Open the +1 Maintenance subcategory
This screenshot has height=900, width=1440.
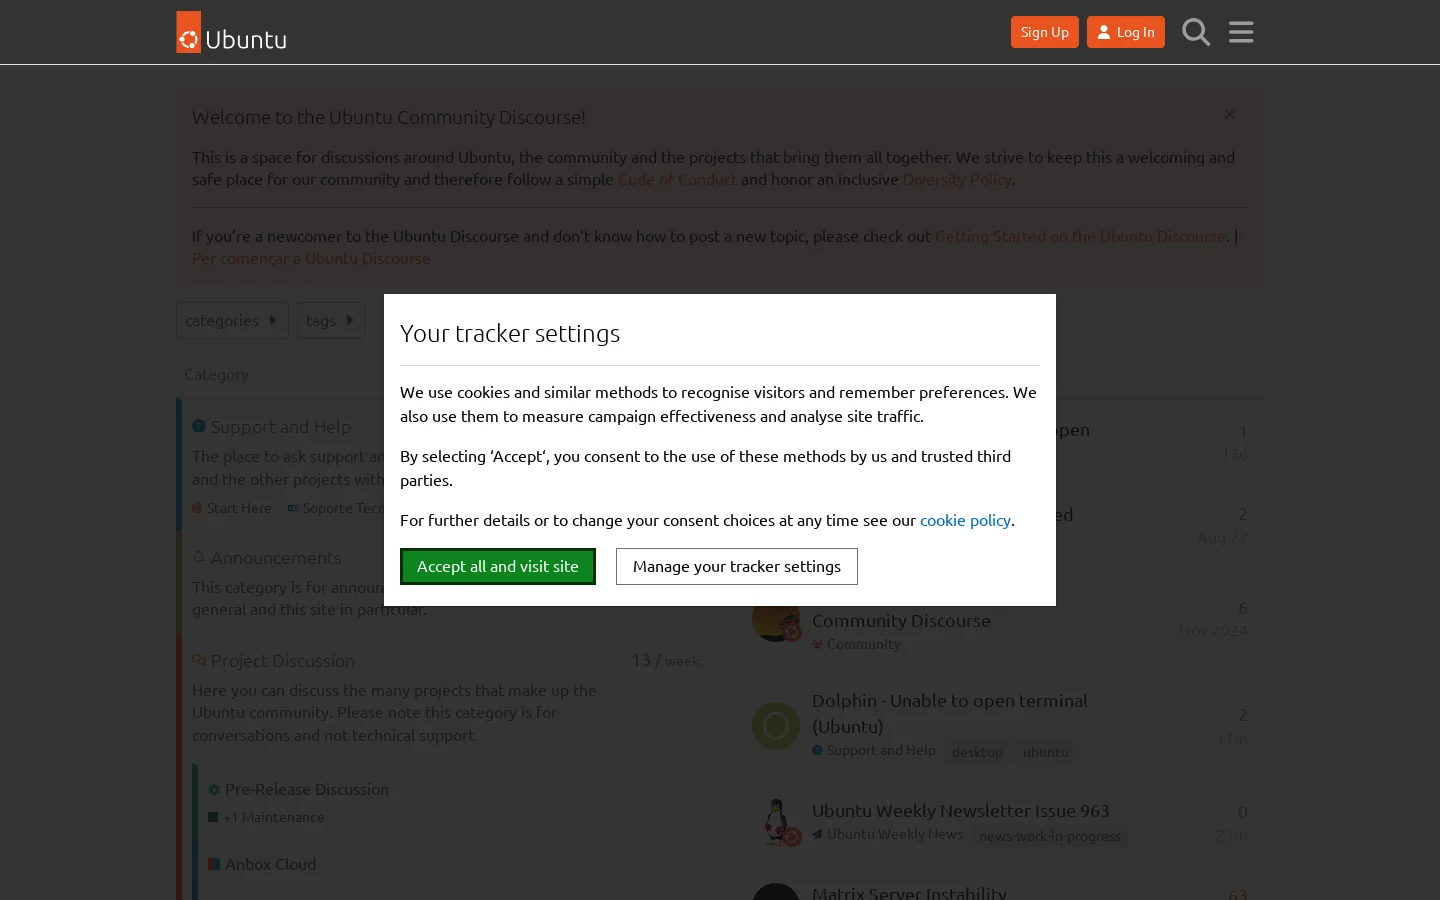[266, 817]
